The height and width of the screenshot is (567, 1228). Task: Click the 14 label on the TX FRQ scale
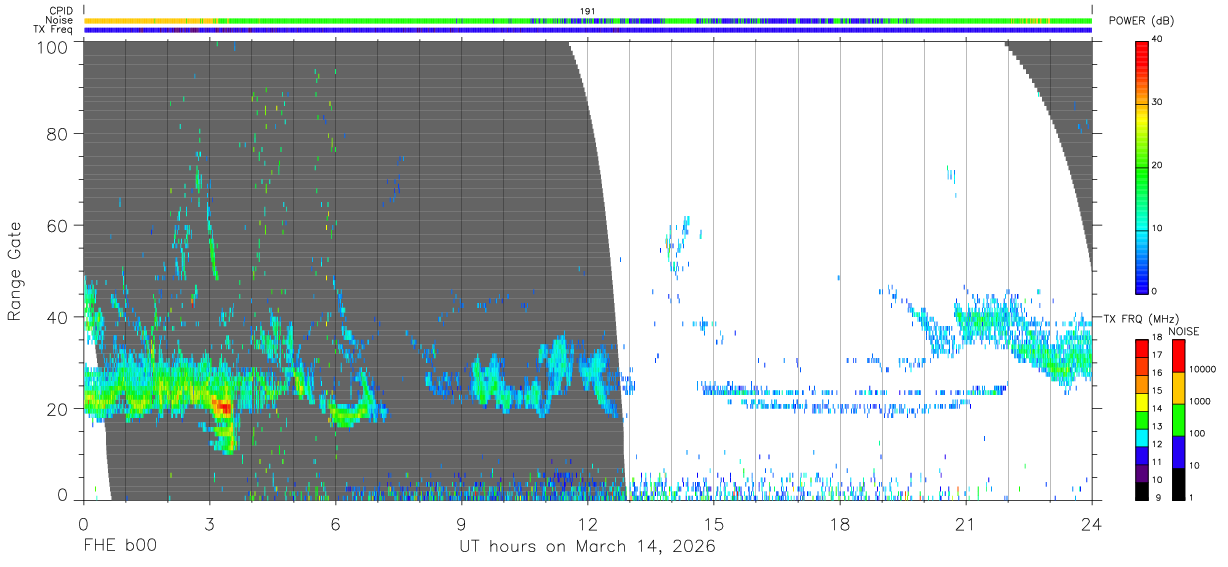(1157, 410)
